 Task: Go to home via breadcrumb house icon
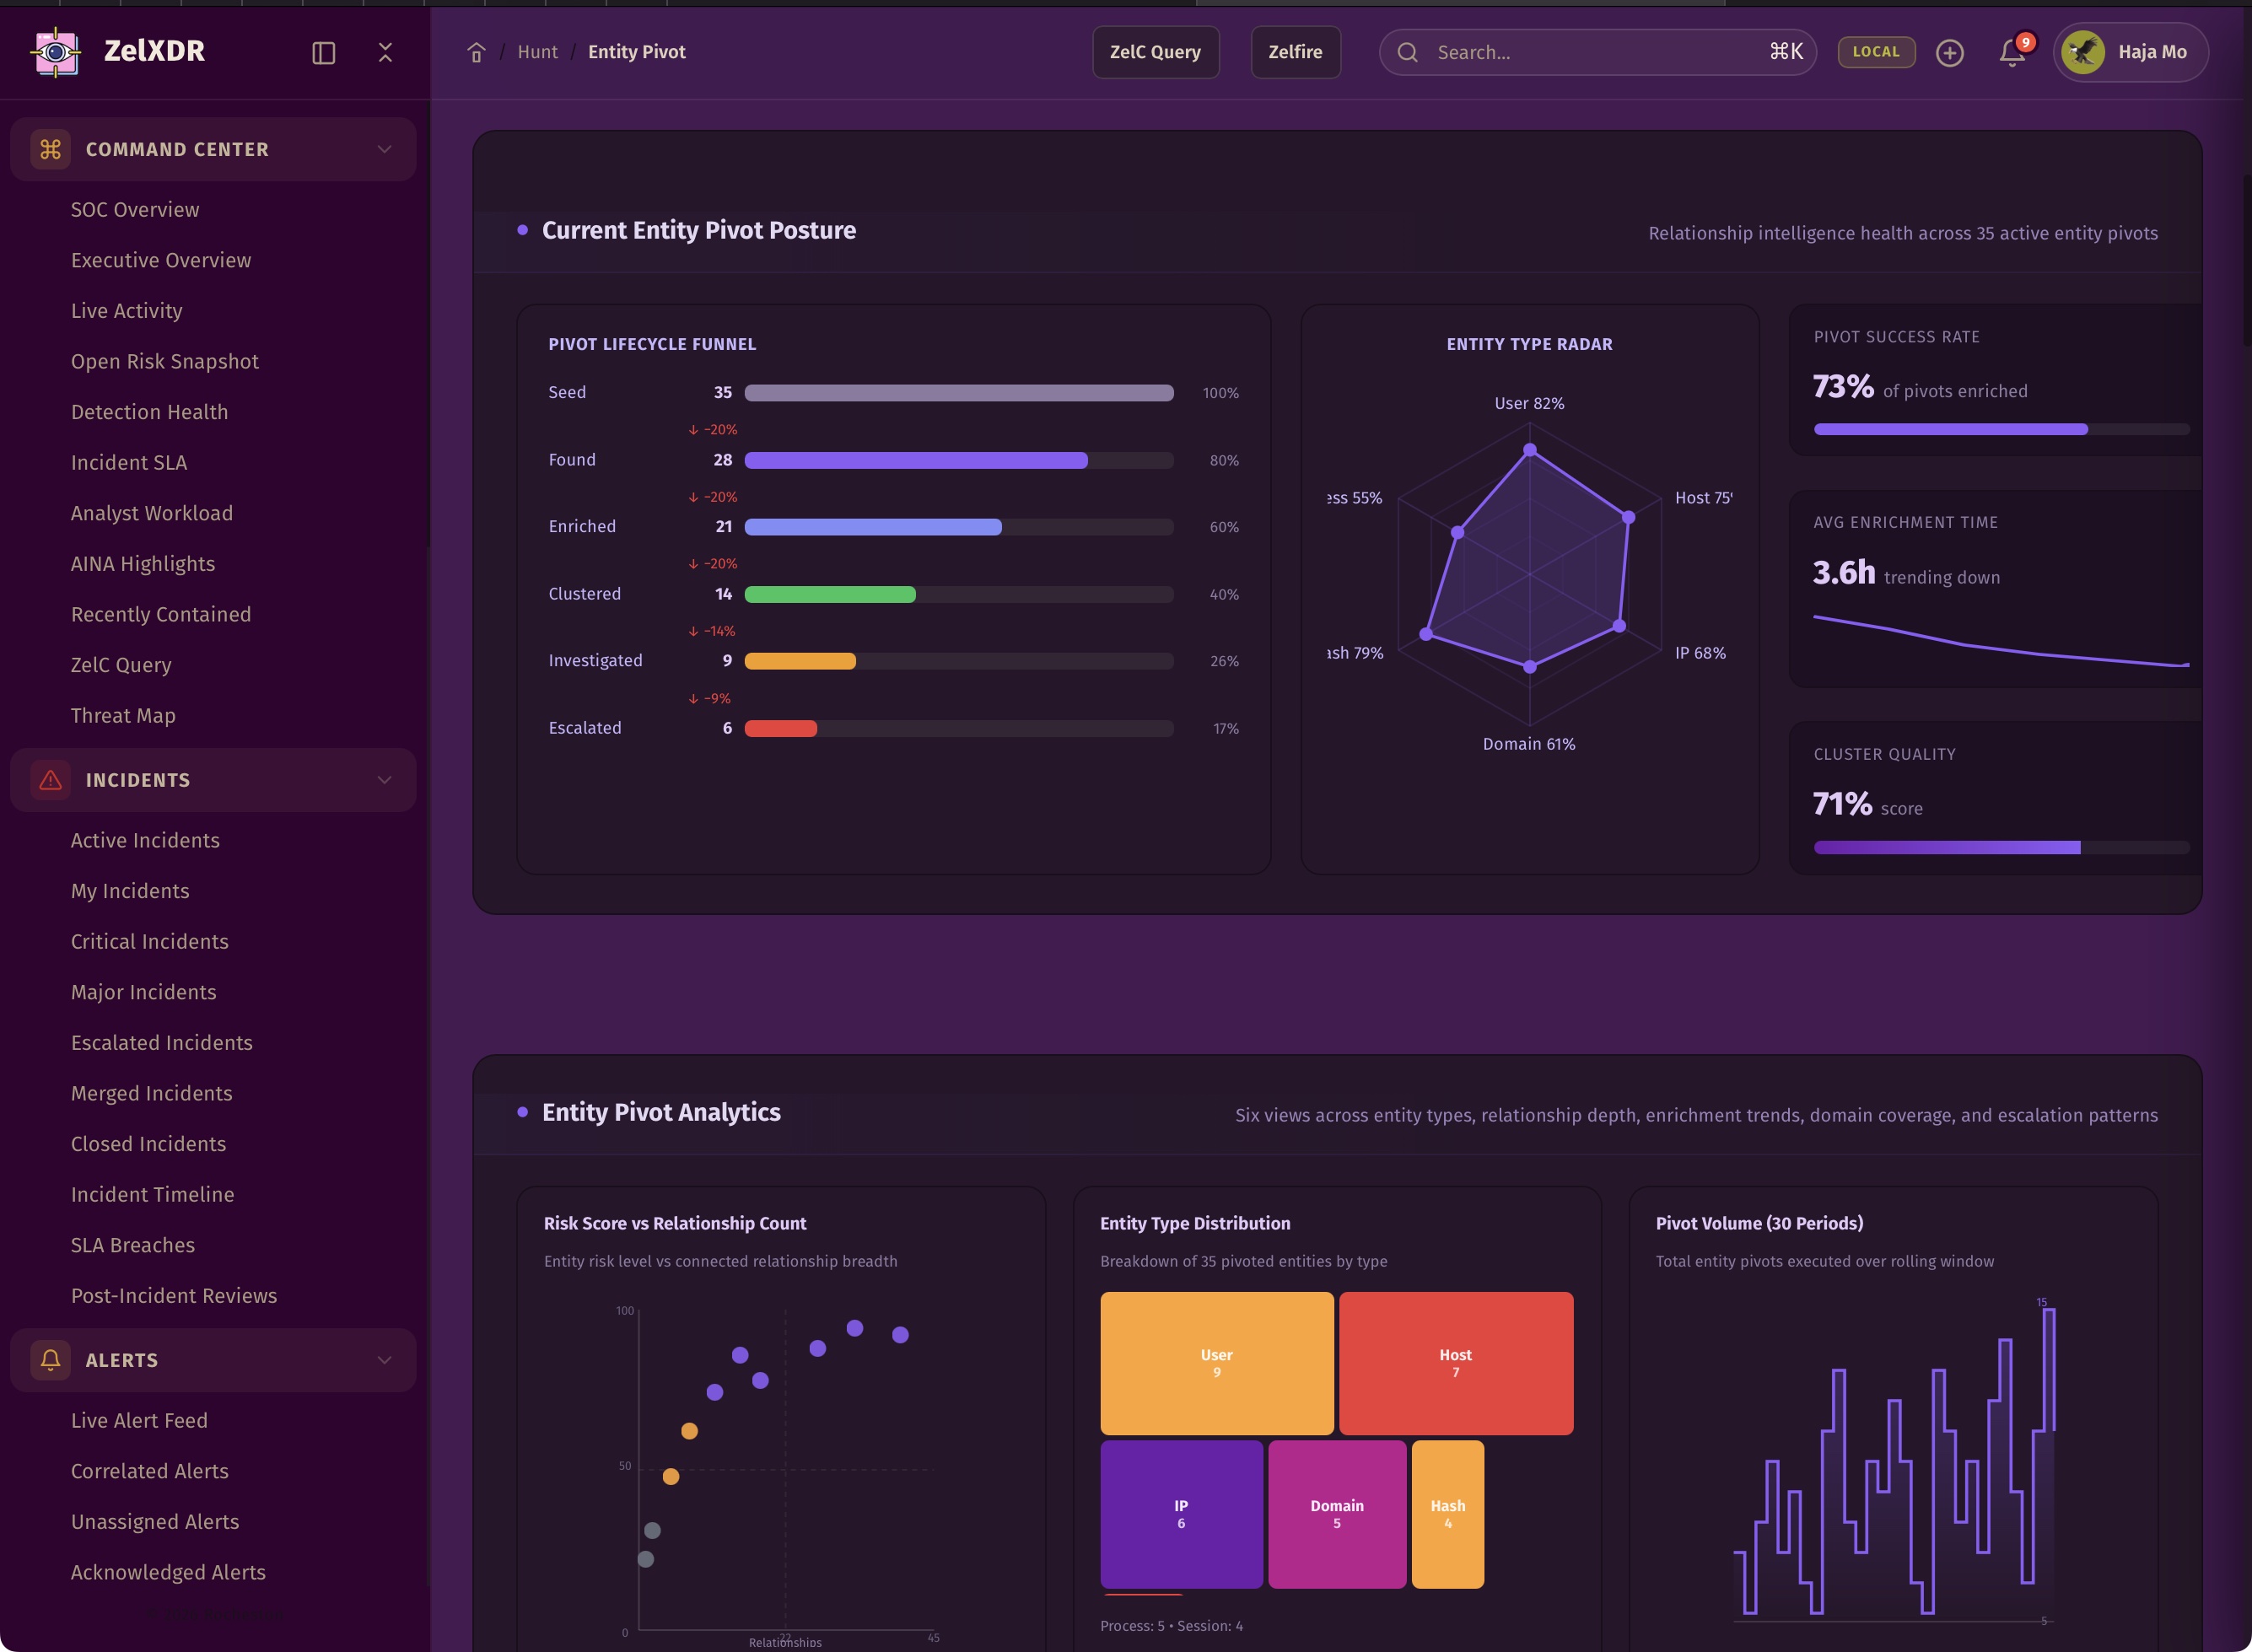[476, 53]
